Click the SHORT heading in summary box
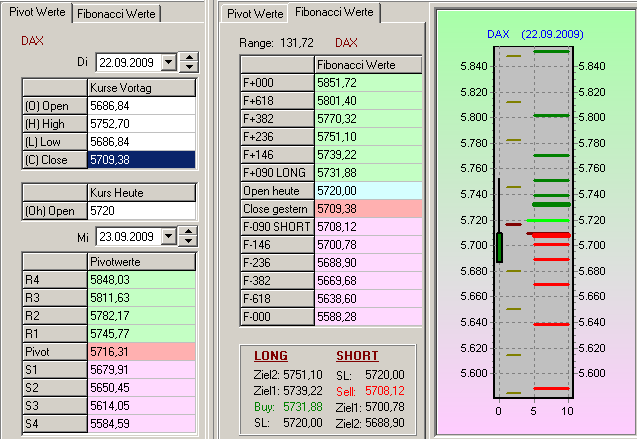 click(x=357, y=355)
